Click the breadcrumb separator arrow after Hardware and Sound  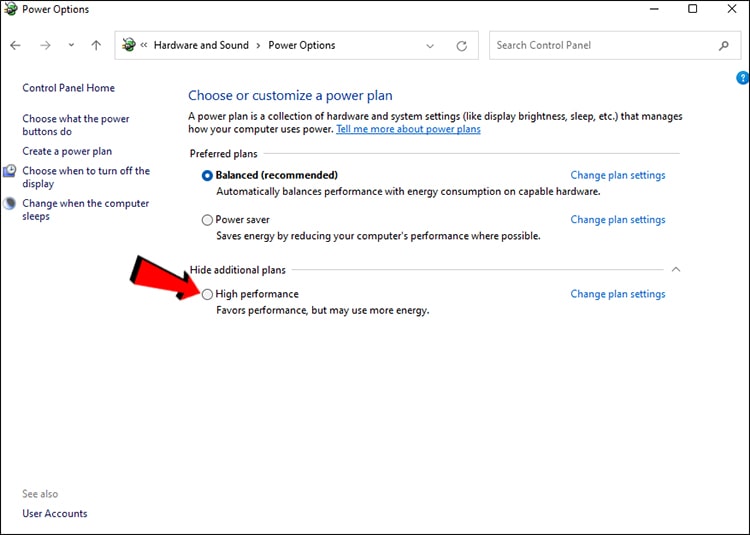pyautogui.click(x=258, y=45)
